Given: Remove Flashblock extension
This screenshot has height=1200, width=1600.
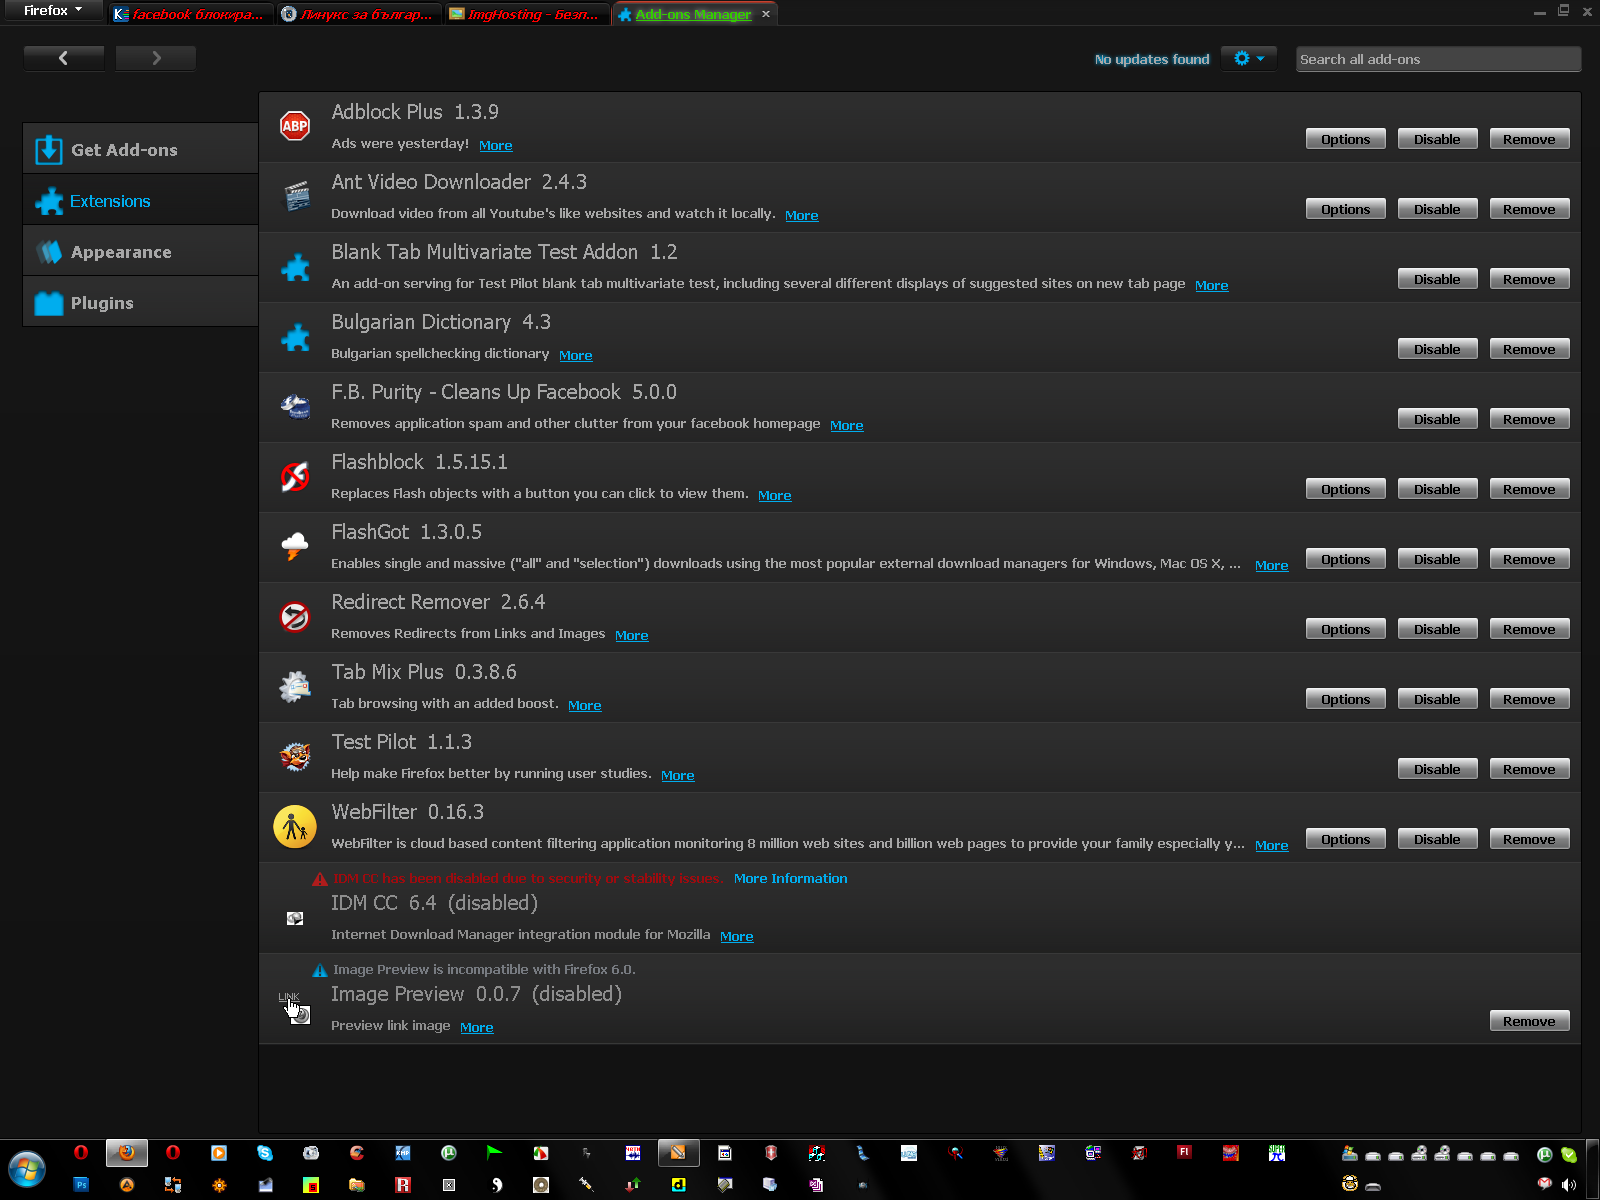Looking at the screenshot, I should pyautogui.click(x=1529, y=489).
